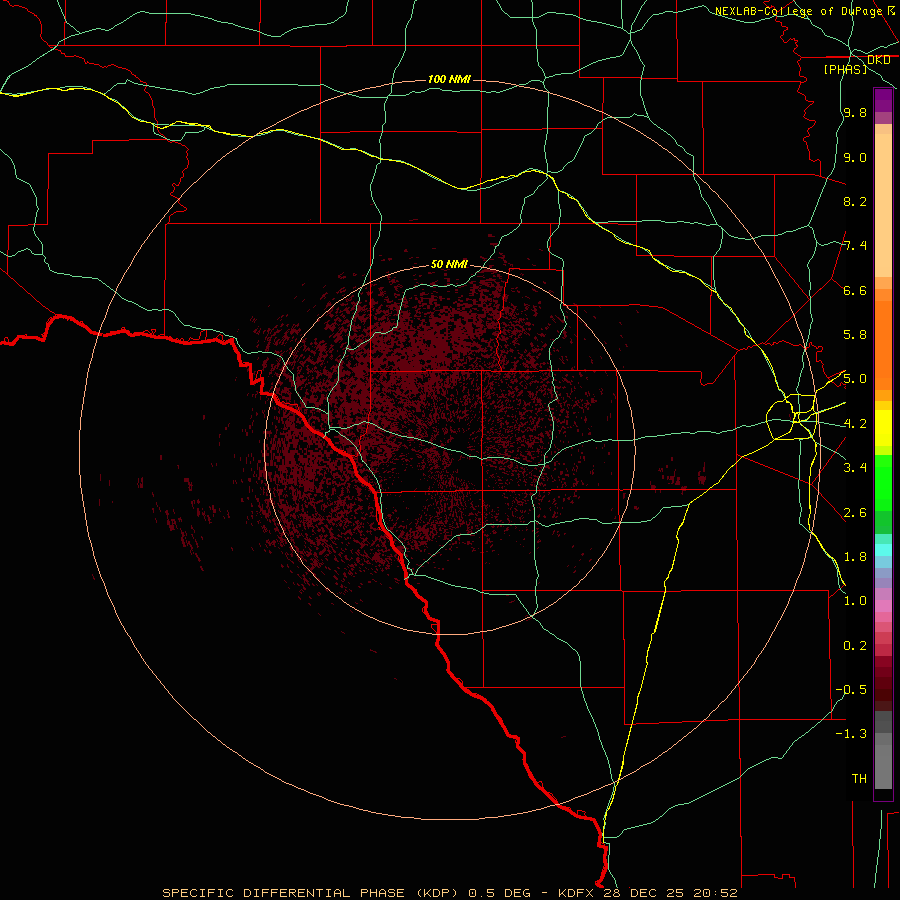Click the purple band atop the color bar
Screen dimensions: 900x900
pyautogui.click(x=883, y=101)
